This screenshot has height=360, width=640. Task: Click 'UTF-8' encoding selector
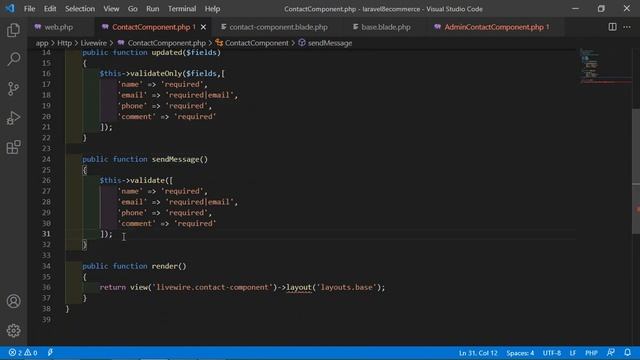(551, 353)
